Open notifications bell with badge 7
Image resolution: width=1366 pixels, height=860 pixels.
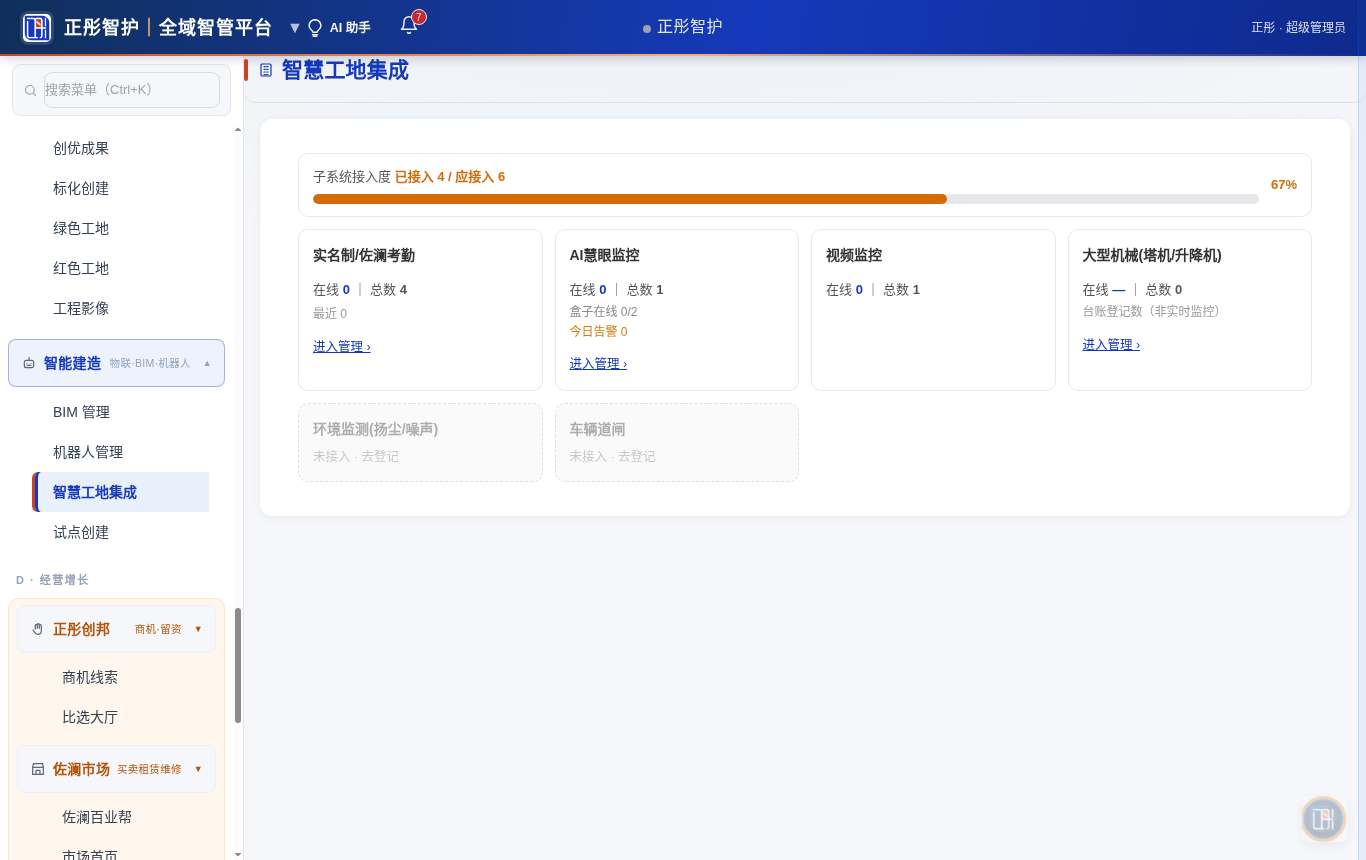[x=410, y=25]
